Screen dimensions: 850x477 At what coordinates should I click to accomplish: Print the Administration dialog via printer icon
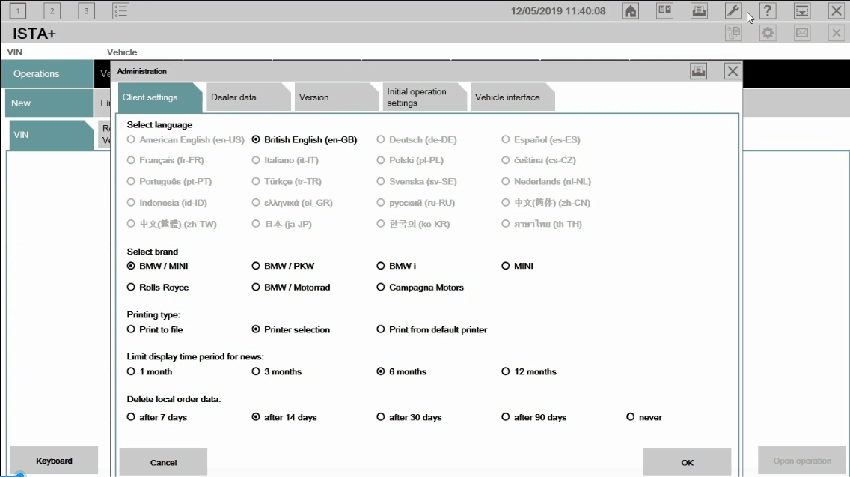[x=698, y=71]
